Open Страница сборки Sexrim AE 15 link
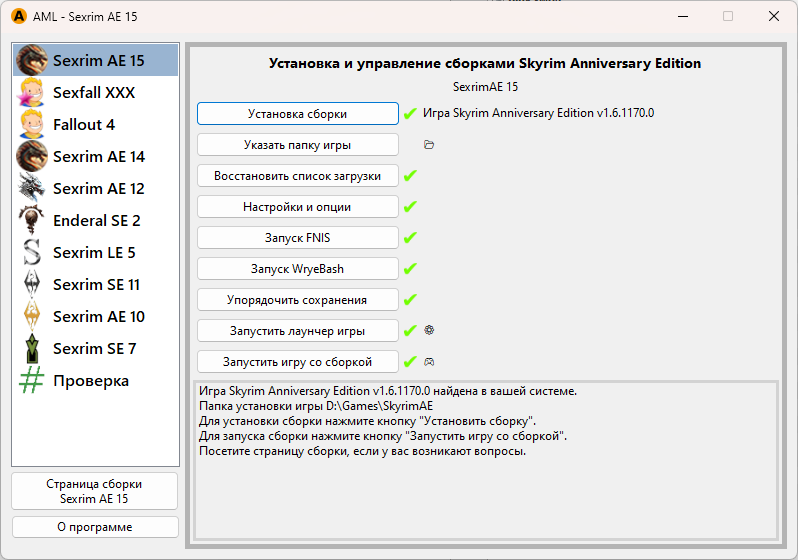The height and width of the screenshot is (560, 798). [x=95, y=491]
